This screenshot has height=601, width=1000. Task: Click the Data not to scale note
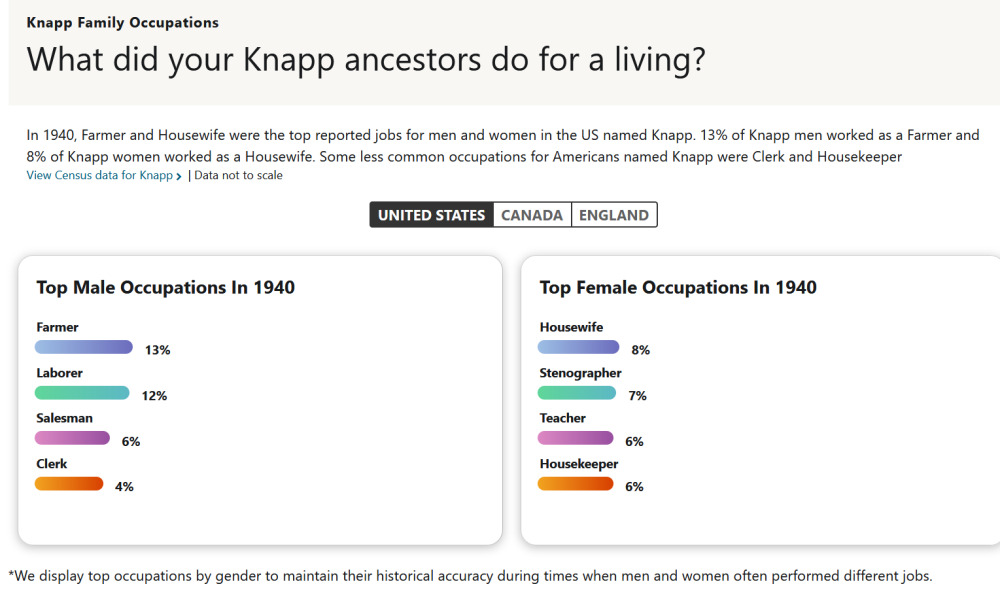click(238, 176)
